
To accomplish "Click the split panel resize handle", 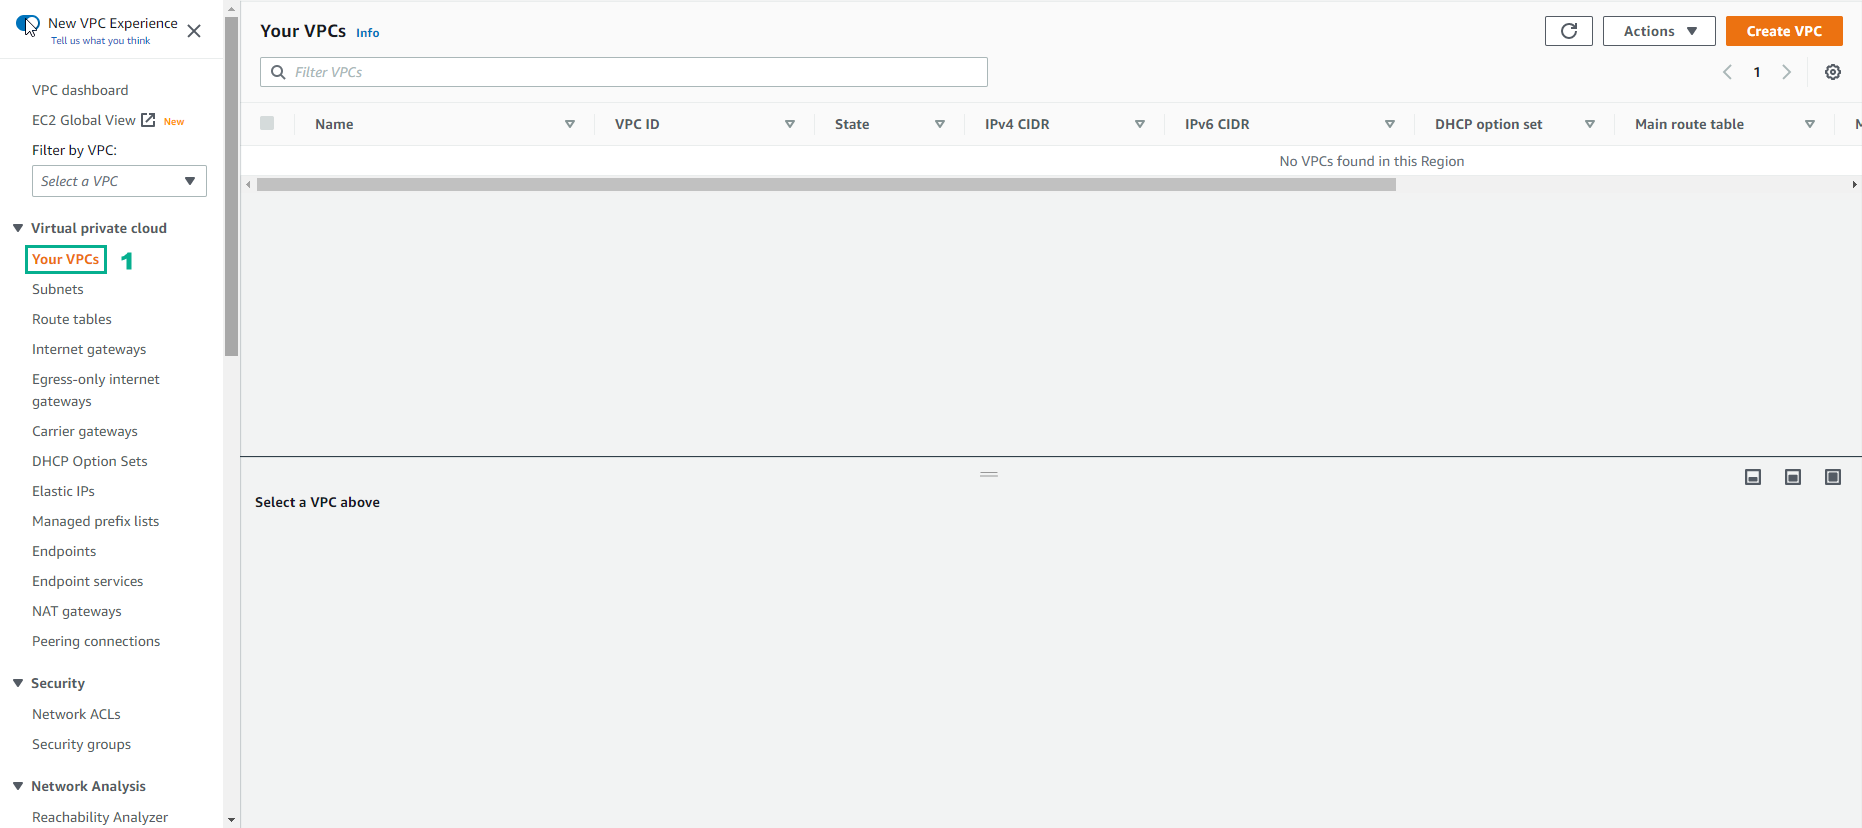I will coord(989,474).
